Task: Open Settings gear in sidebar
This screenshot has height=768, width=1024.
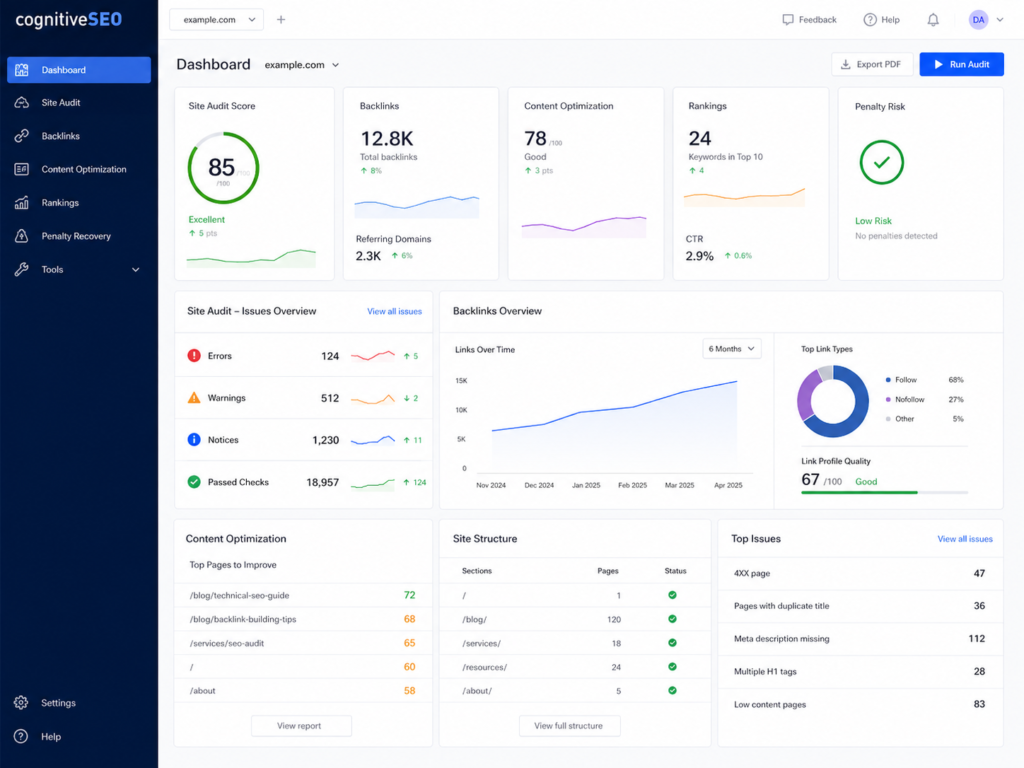Action: (x=21, y=703)
